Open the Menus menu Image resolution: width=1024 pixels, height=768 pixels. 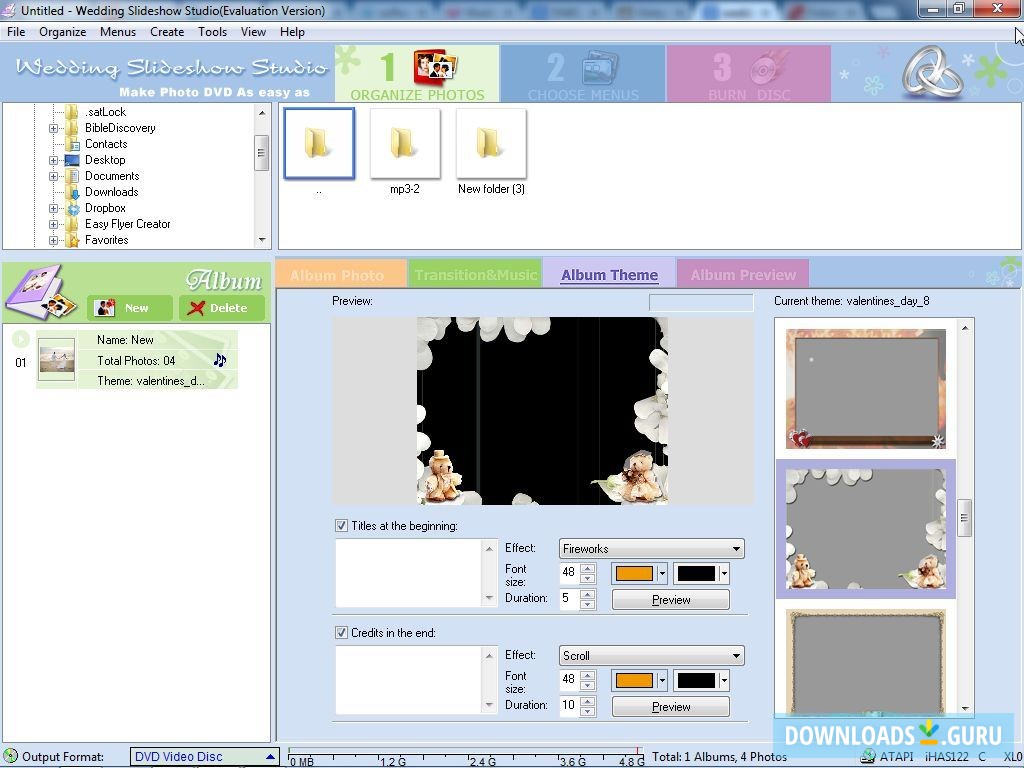pyautogui.click(x=118, y=32)
